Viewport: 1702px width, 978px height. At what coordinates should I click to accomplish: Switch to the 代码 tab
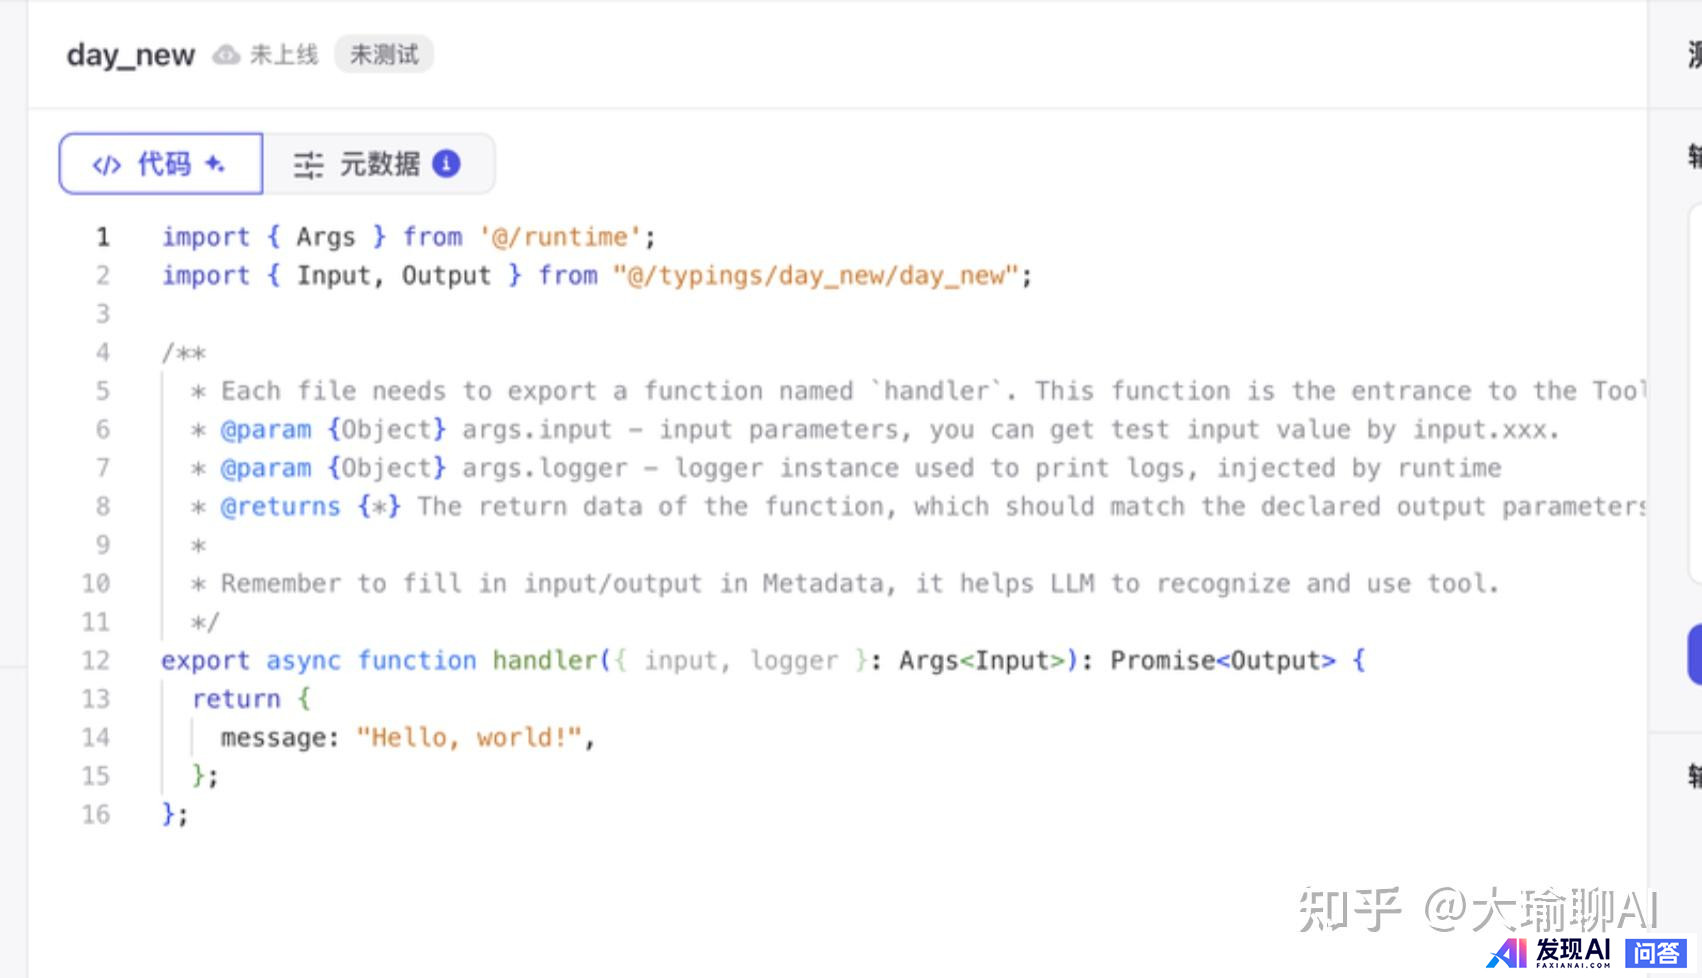tap(161, 163)
